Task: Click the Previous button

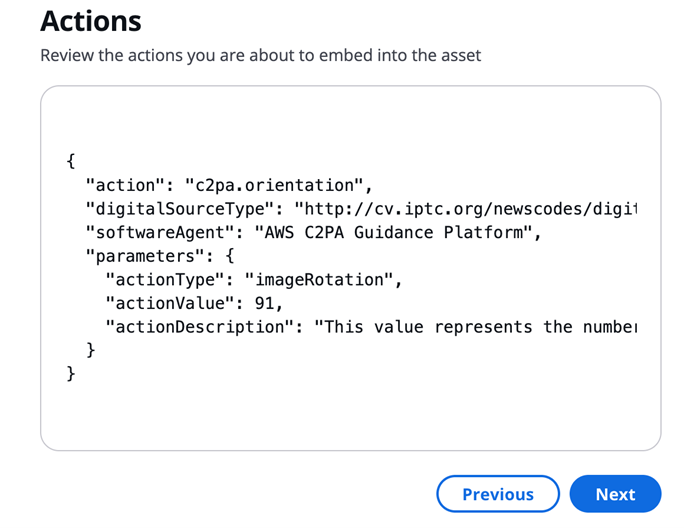Action: pyautogui.click(x=498, y=494)
